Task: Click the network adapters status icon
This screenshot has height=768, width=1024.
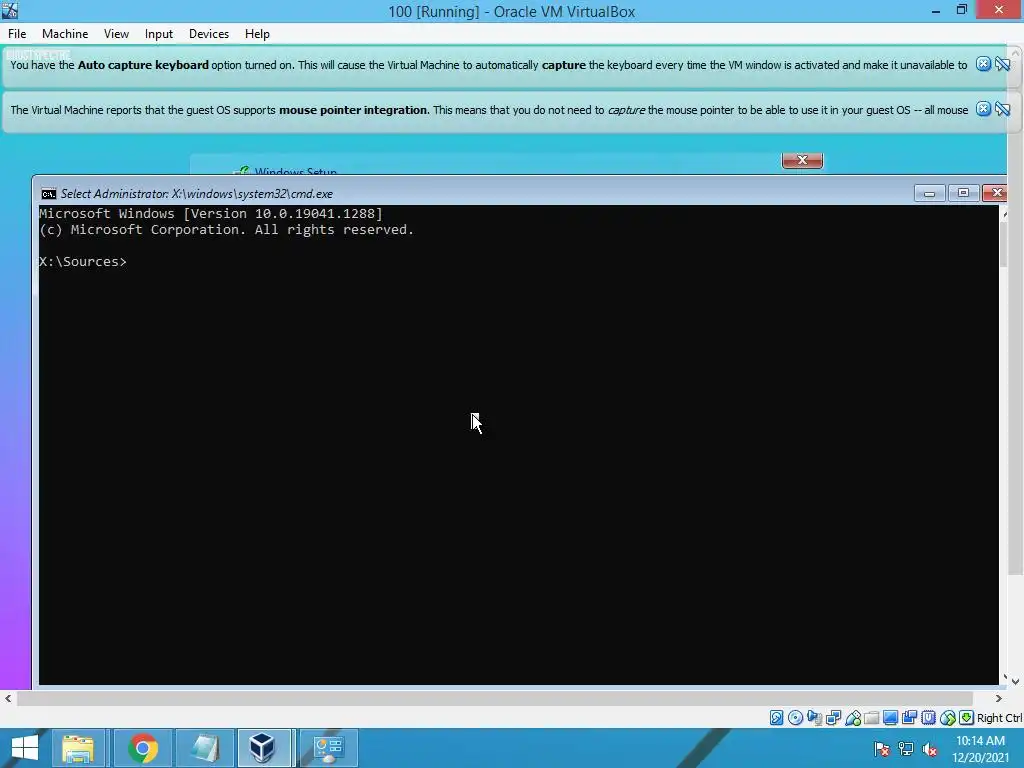Action: (x=833, y=718)
